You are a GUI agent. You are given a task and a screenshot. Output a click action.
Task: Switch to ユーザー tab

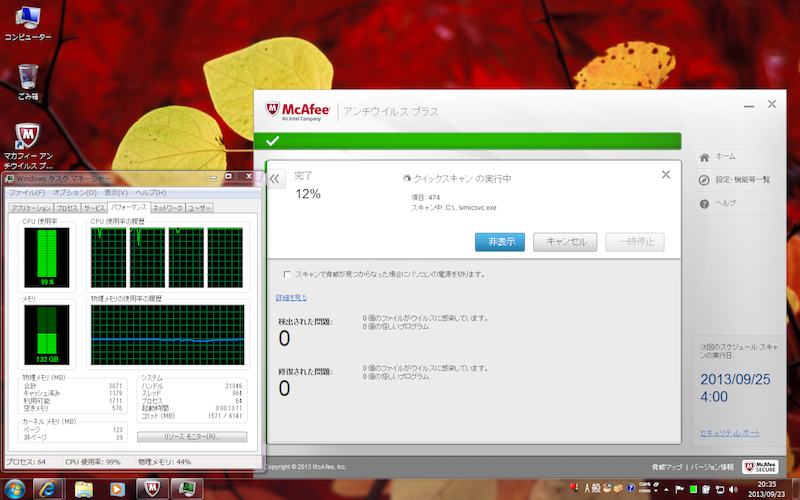(x=199, y=208)
